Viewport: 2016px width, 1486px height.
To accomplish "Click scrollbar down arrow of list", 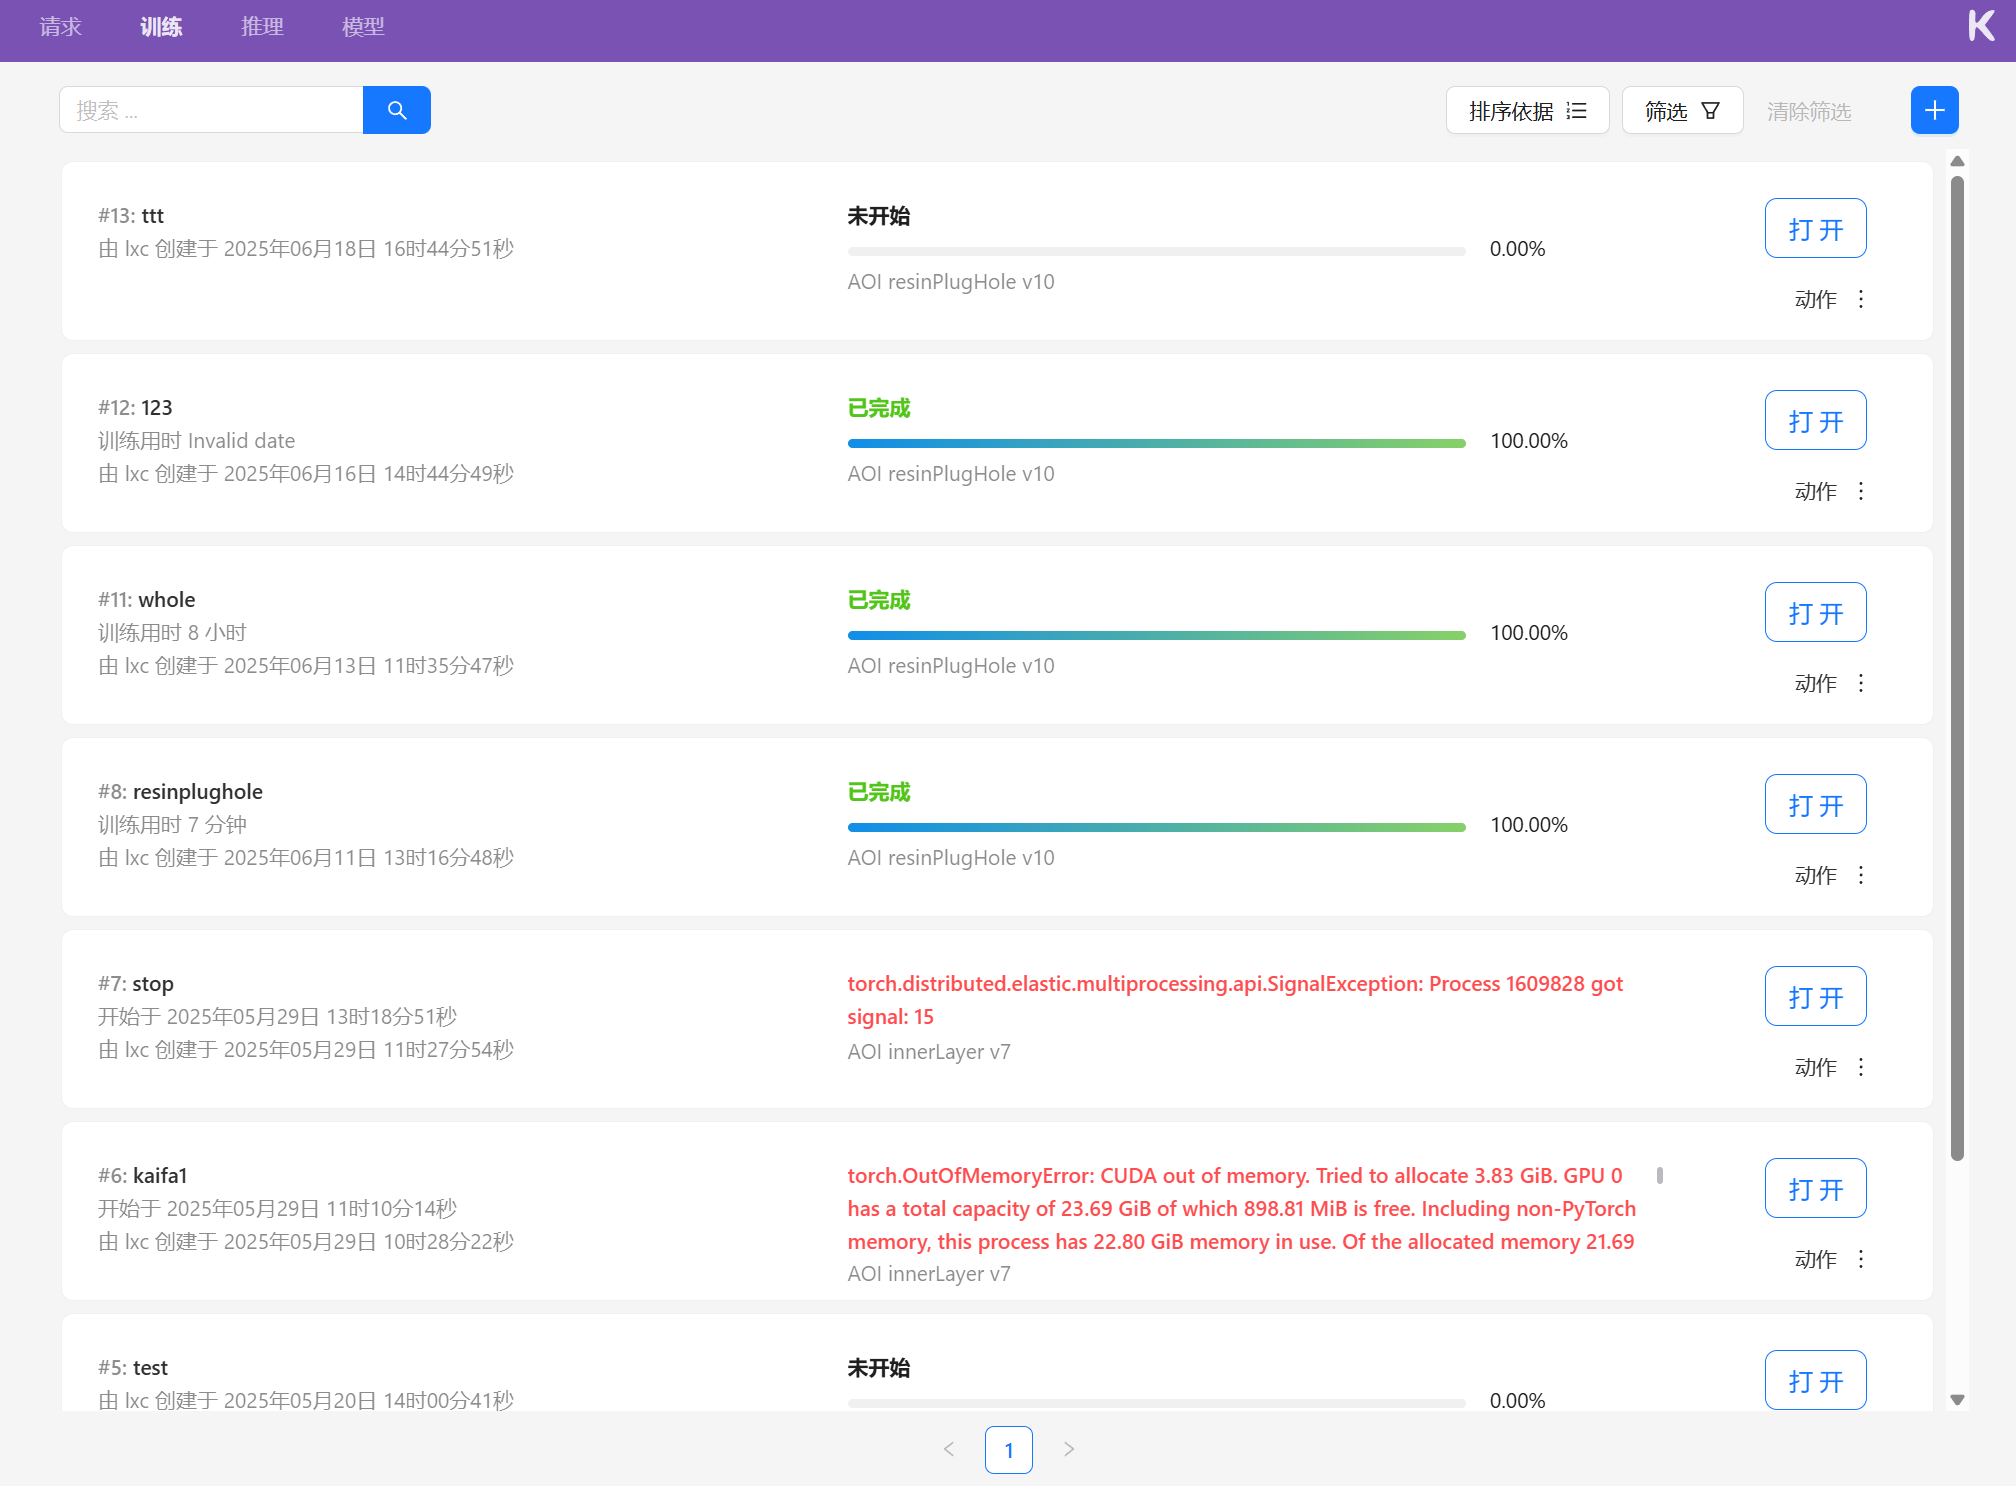I will (1957, 1400).
